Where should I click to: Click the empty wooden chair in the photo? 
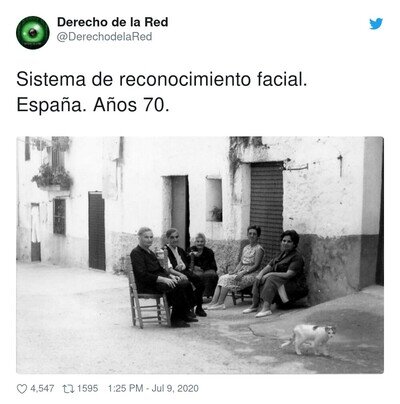[147, 300]
